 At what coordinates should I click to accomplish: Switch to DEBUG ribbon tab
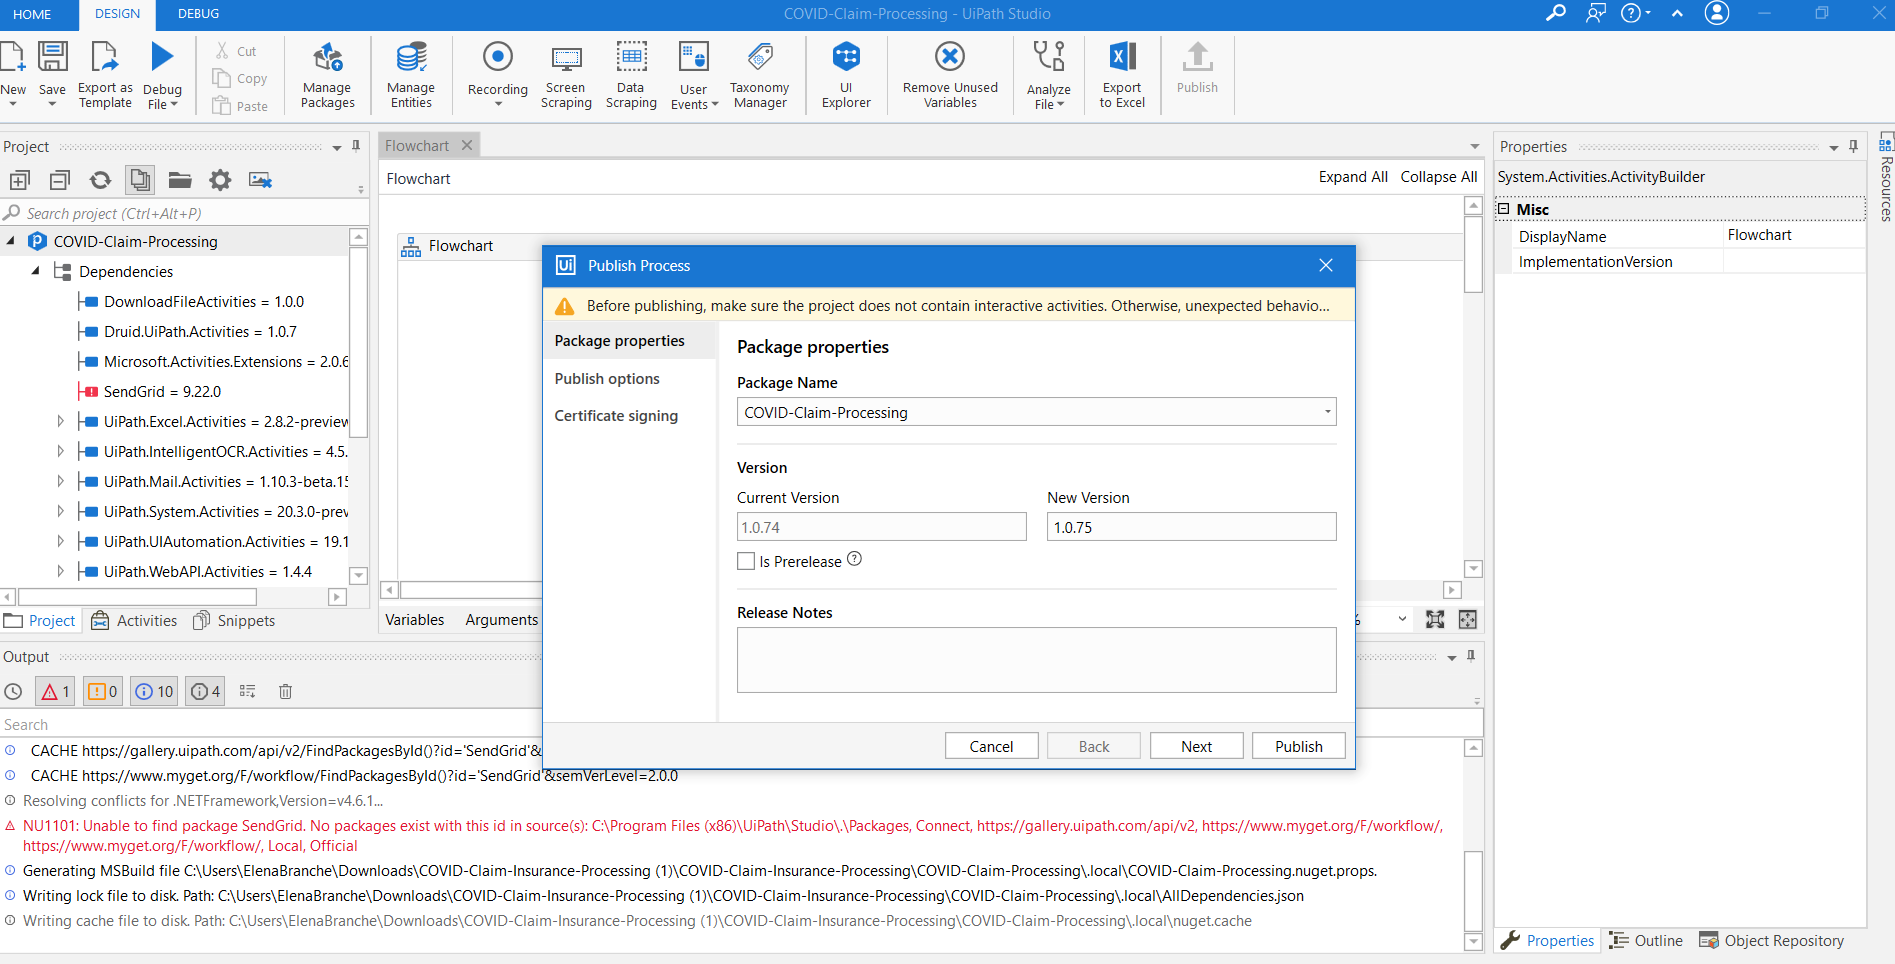[198, 14]
